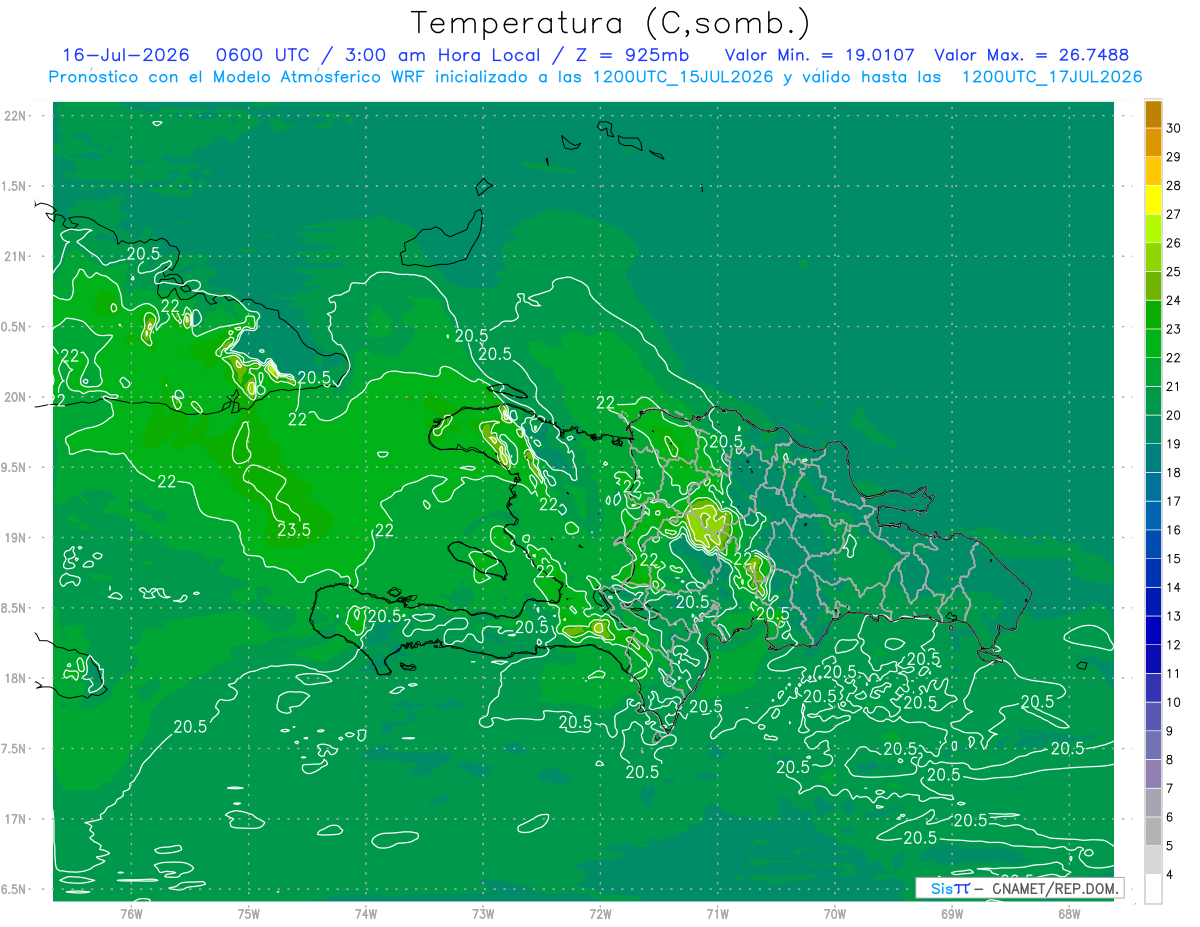The height and width of the screenshot is (927, 1200).
Task: Select the date text "16-Jul-2026"
Action: click(x=125, y=55)
